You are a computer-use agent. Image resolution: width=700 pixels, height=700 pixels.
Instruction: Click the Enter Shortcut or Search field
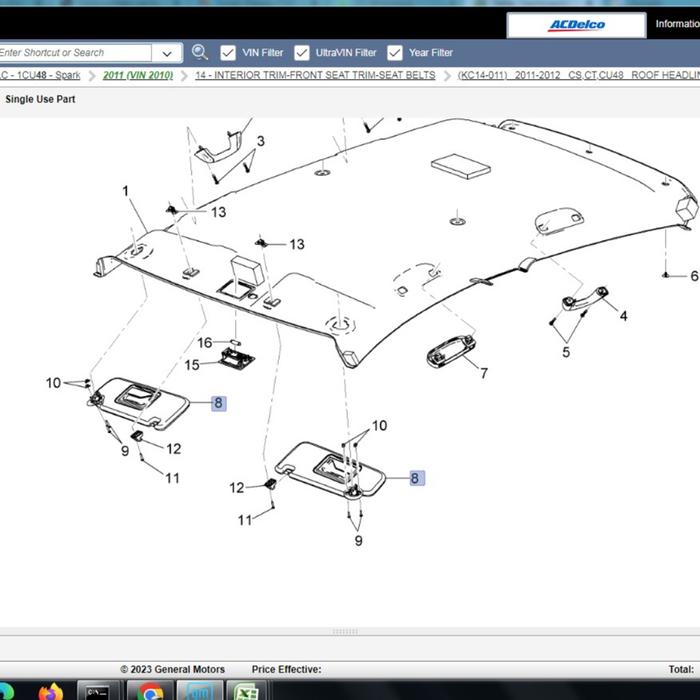[75, 52]
